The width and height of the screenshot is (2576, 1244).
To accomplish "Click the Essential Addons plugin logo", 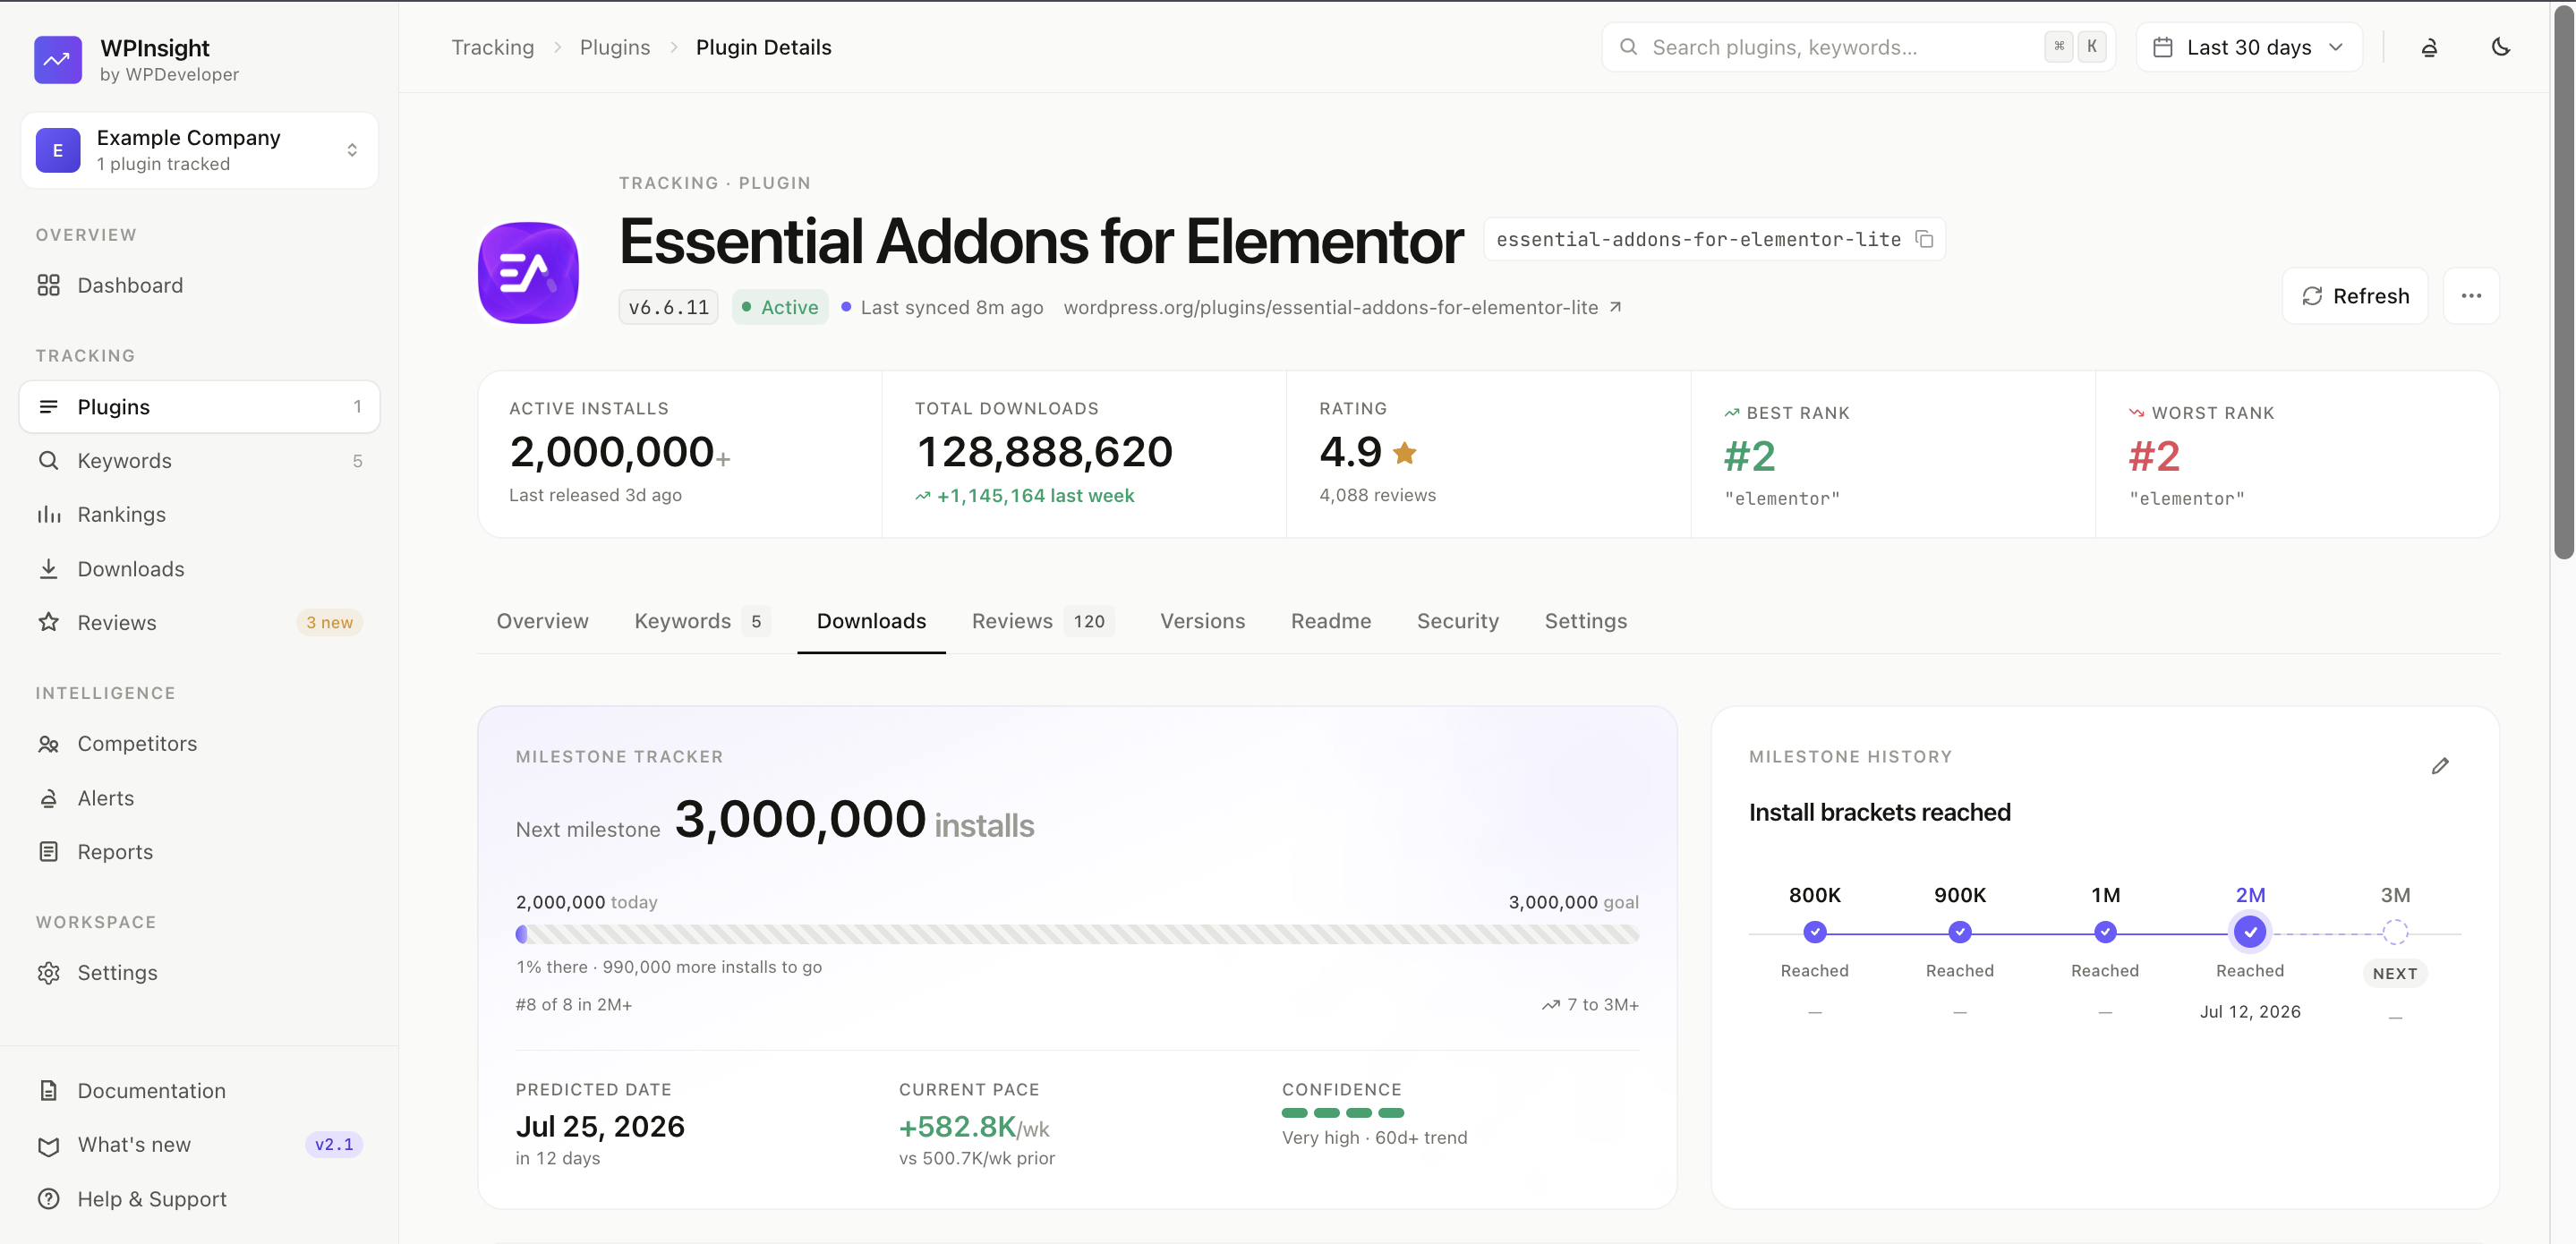I will click(528, 273).
